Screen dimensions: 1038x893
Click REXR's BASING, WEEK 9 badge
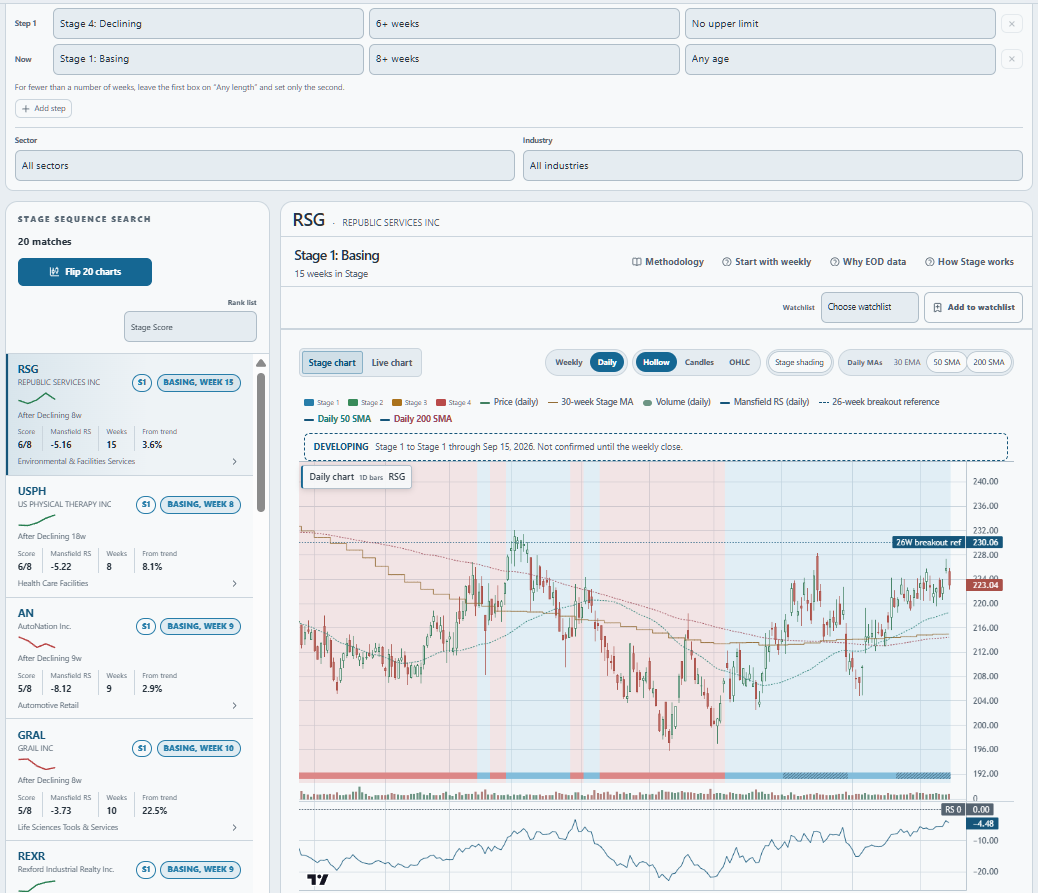[x=201, y=870]
